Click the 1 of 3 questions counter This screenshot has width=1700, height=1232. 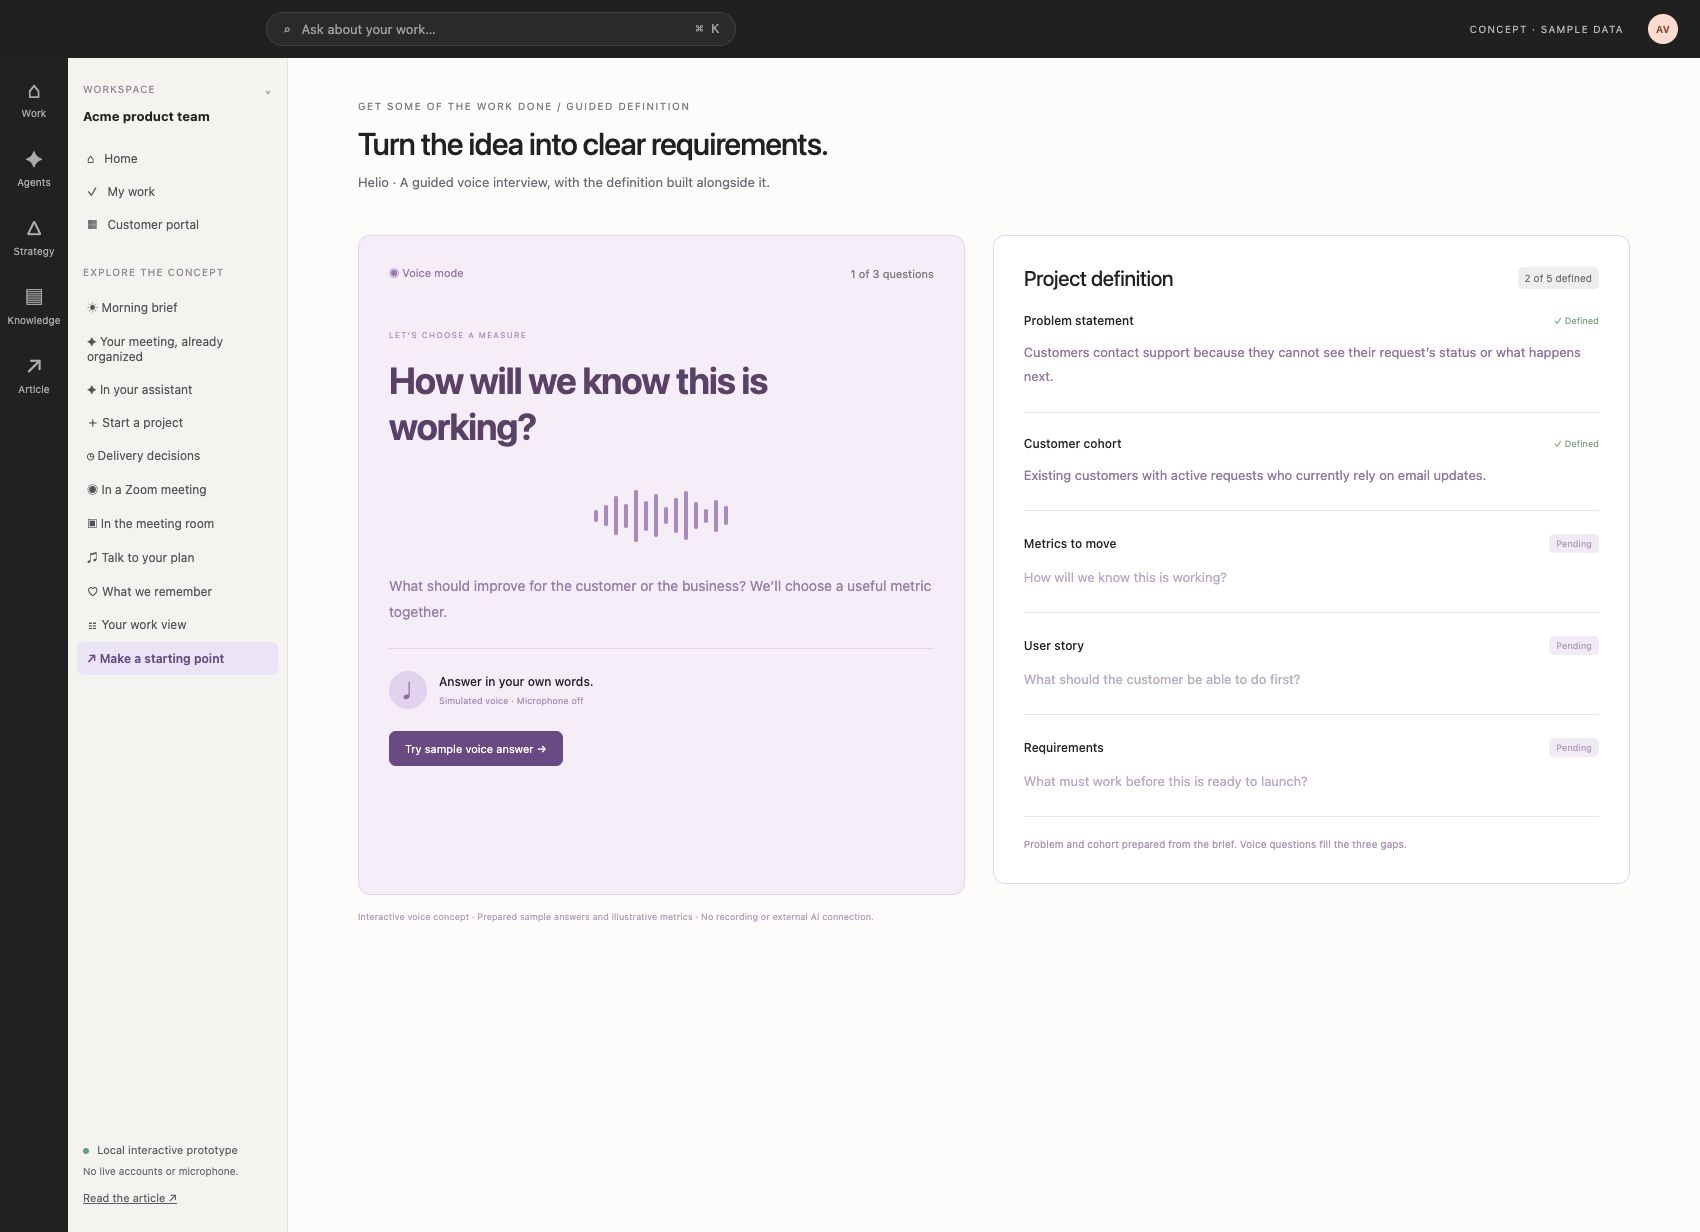892,274
